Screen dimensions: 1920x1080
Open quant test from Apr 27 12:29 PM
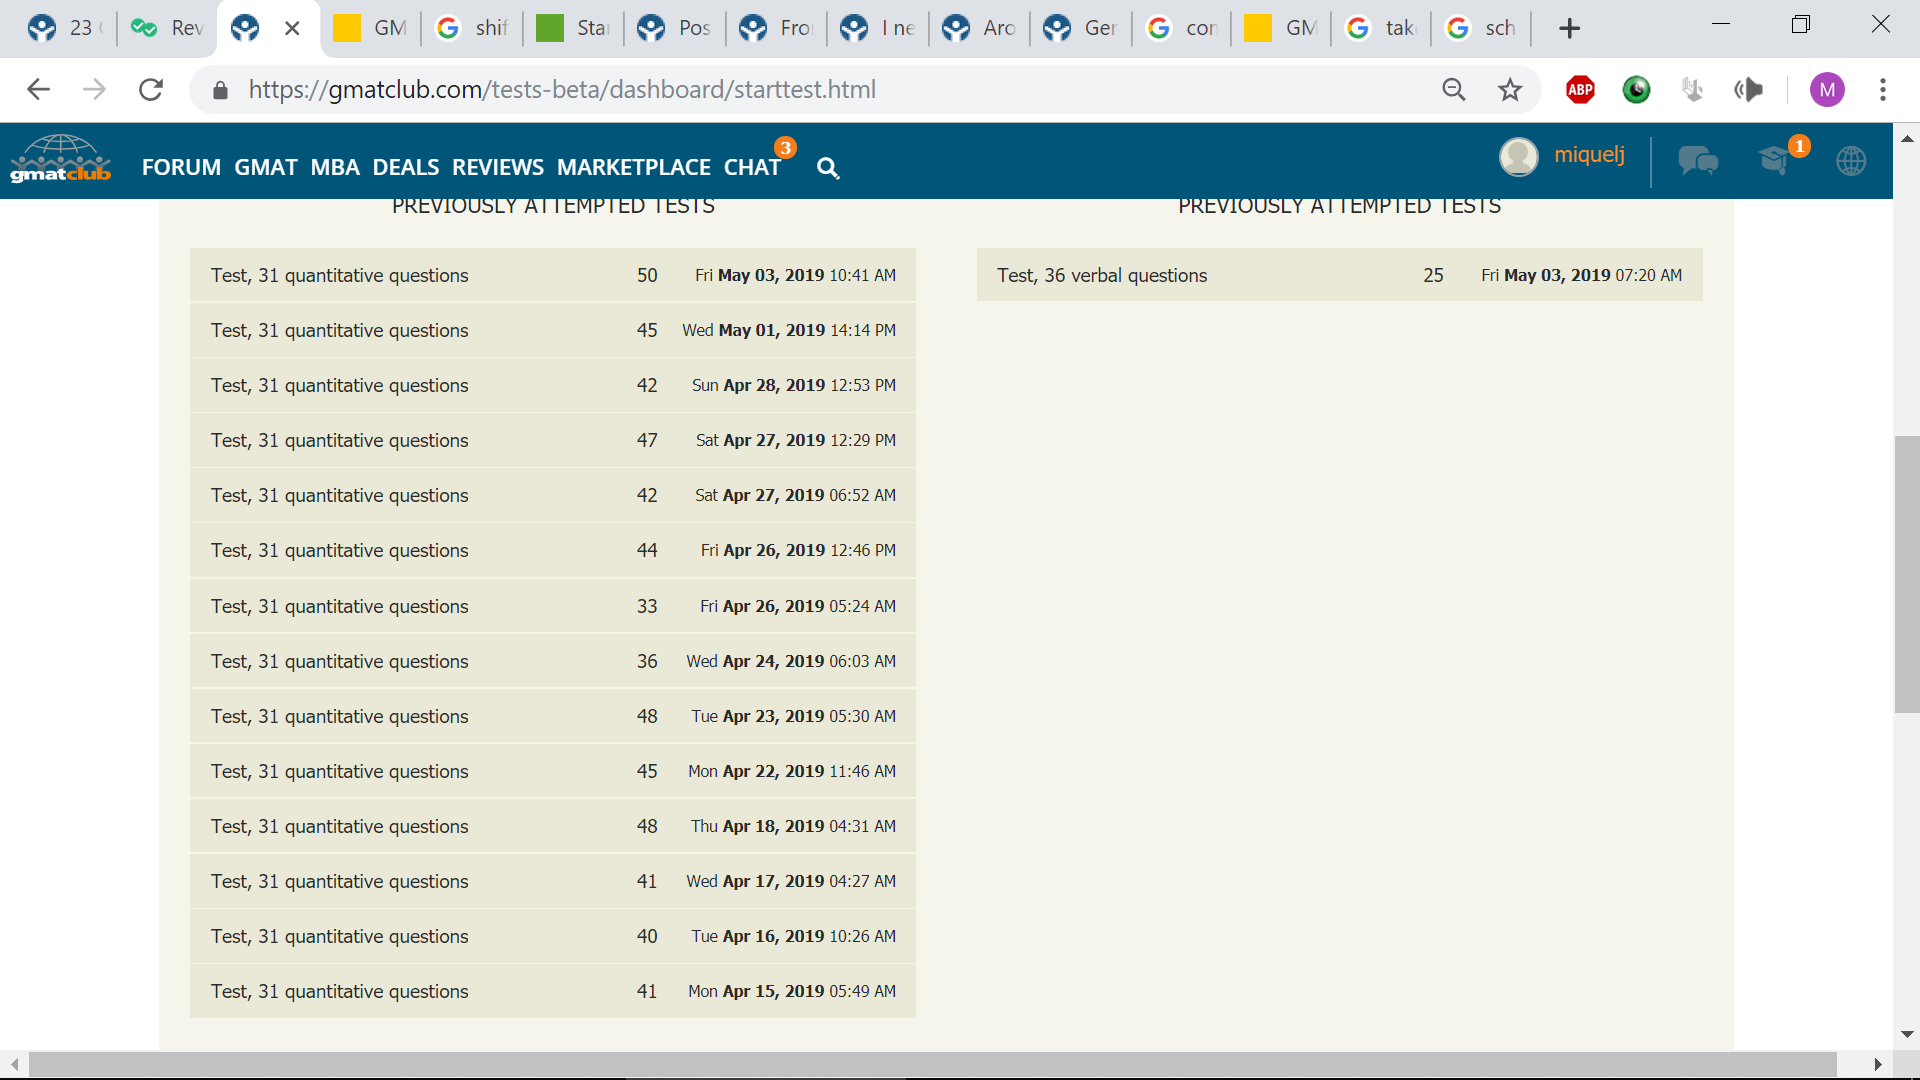pos(553,440)
